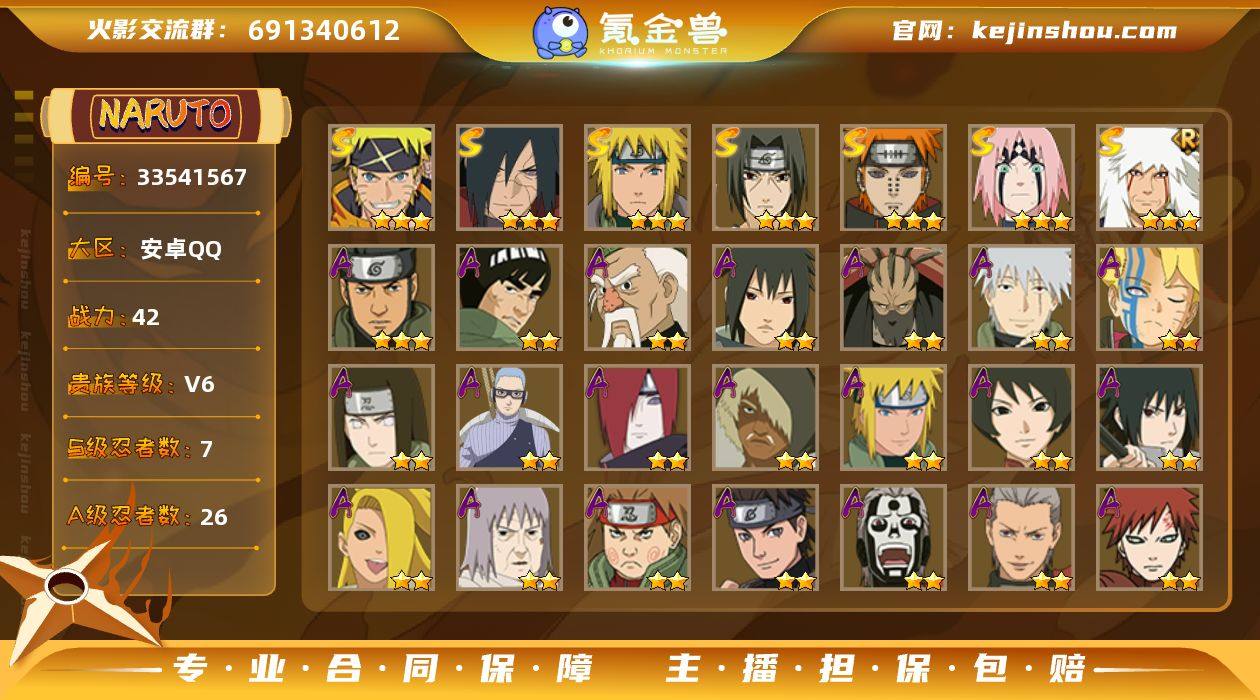This screenshot has height=700, width=1260.
Task: Select the orange-haired Pain S-rank portrait
Action: pyautogui.click(x=893, y=178)
